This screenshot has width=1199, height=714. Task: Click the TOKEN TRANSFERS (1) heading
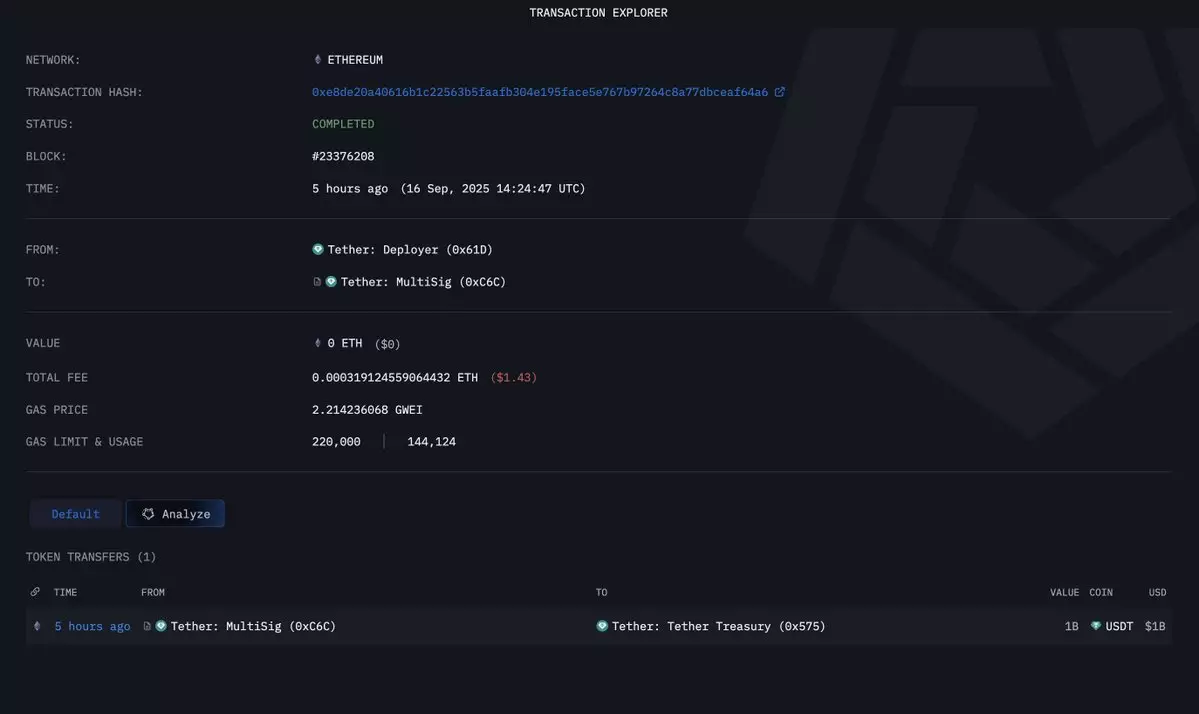(x=91, y=557)
